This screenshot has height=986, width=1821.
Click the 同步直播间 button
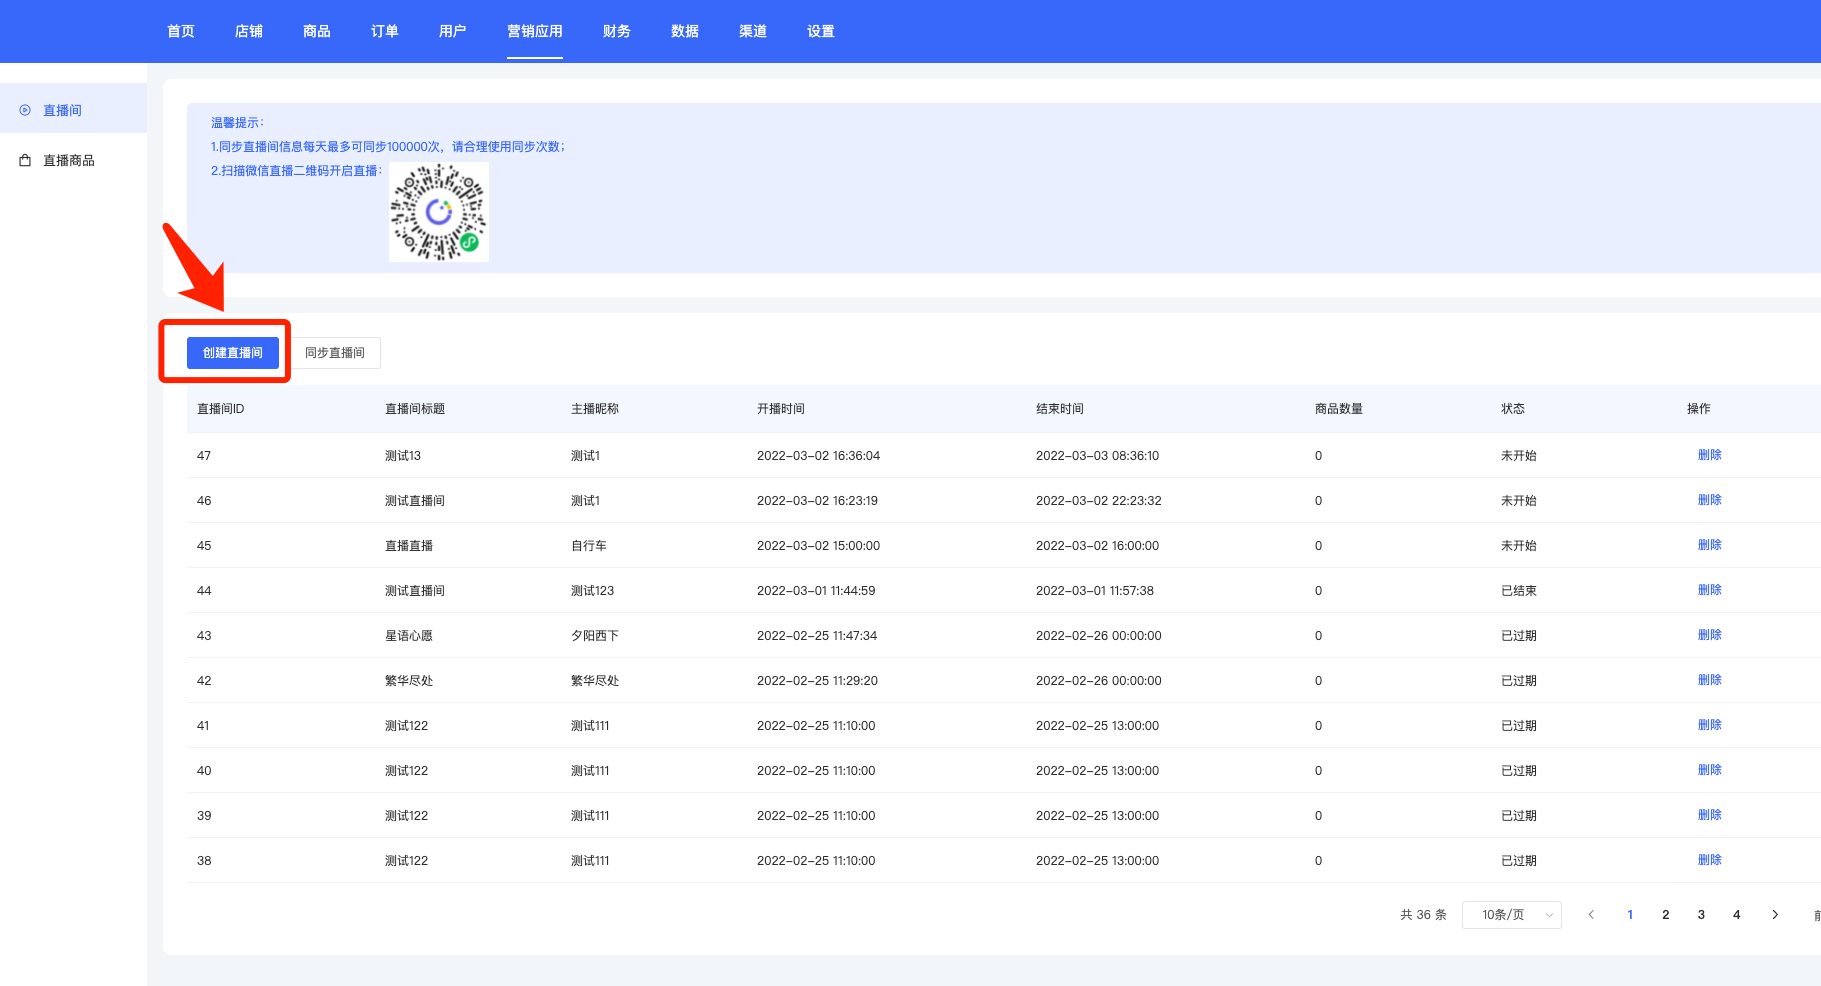click(335, 353)
